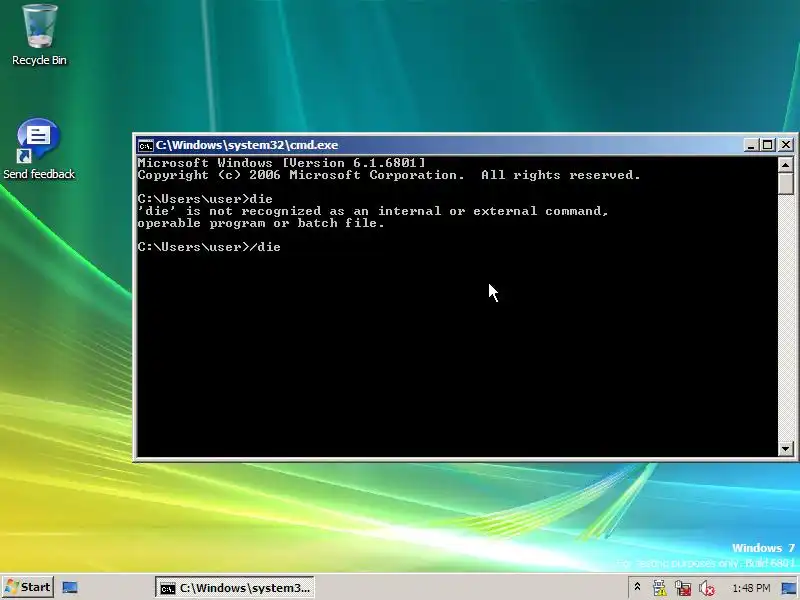Click the 'Microsoft Windows [Version 6.1.6801]' line
The height and width of the screenshot is (600, 800).
(x=281, y=163)
